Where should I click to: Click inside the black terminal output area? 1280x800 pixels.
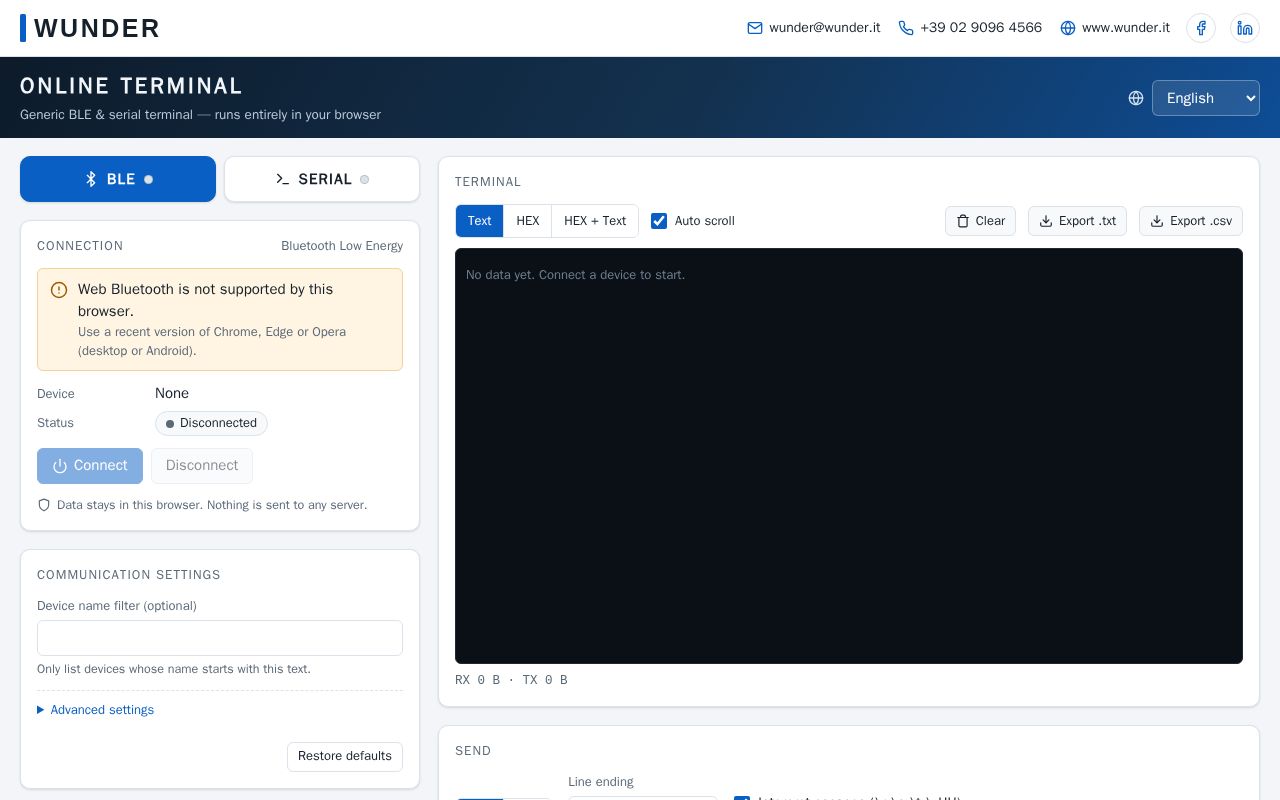[849, 456]
